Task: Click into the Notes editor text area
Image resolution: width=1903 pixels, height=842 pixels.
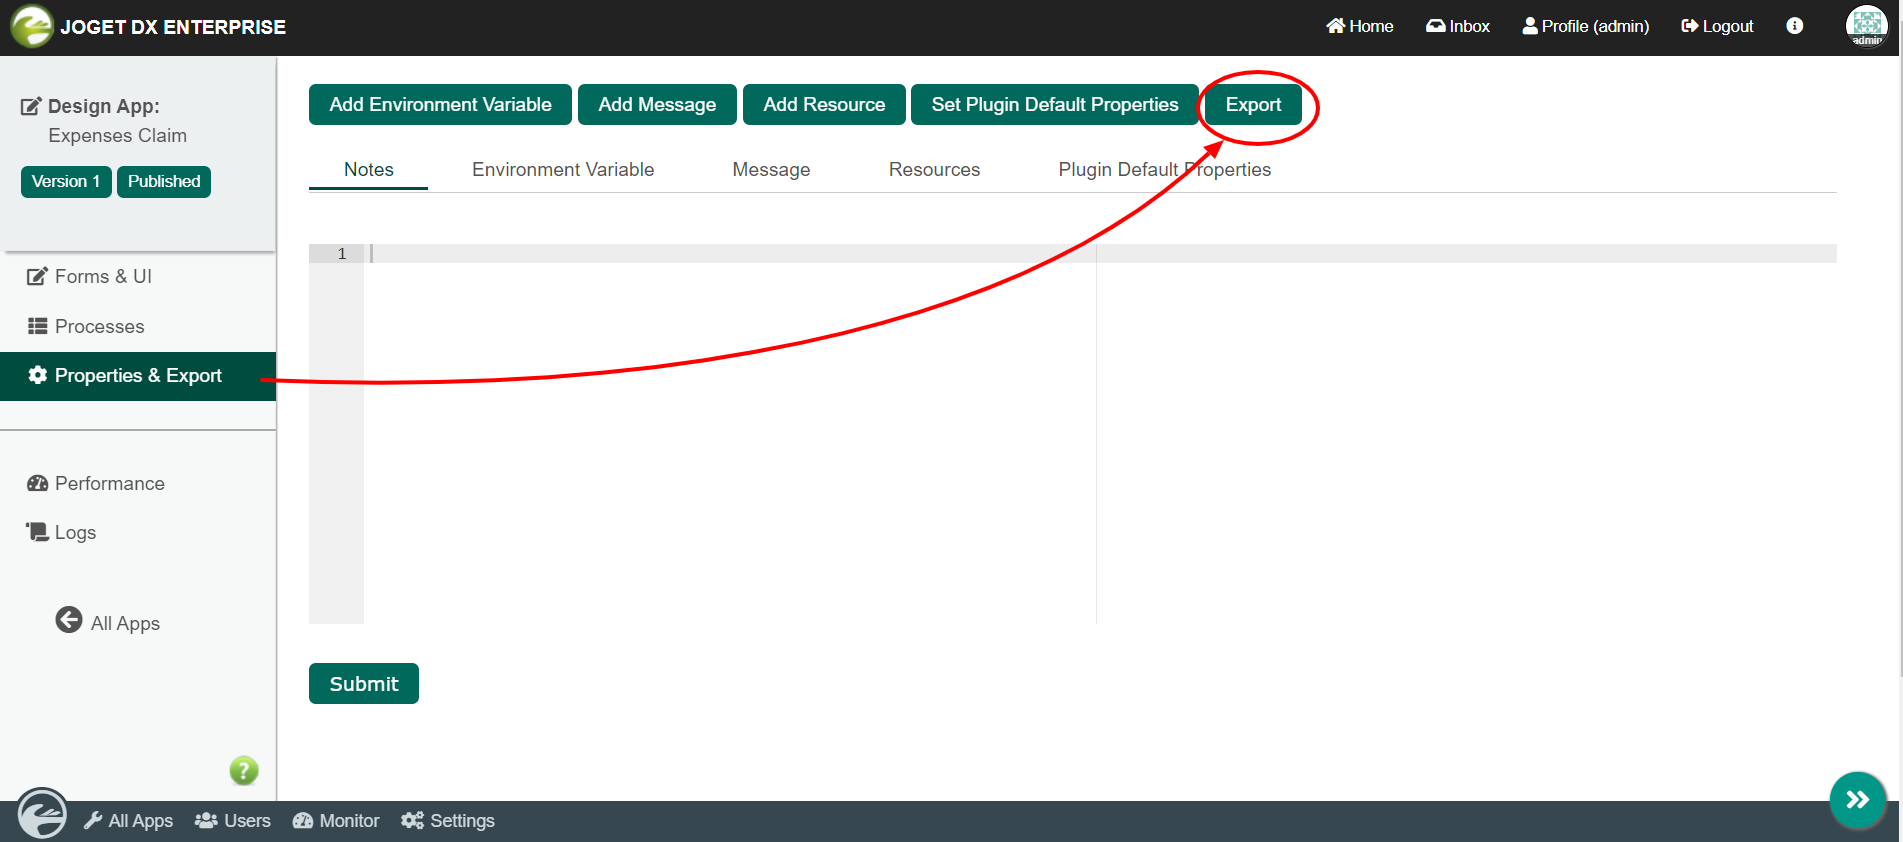Action: [730, 430]
